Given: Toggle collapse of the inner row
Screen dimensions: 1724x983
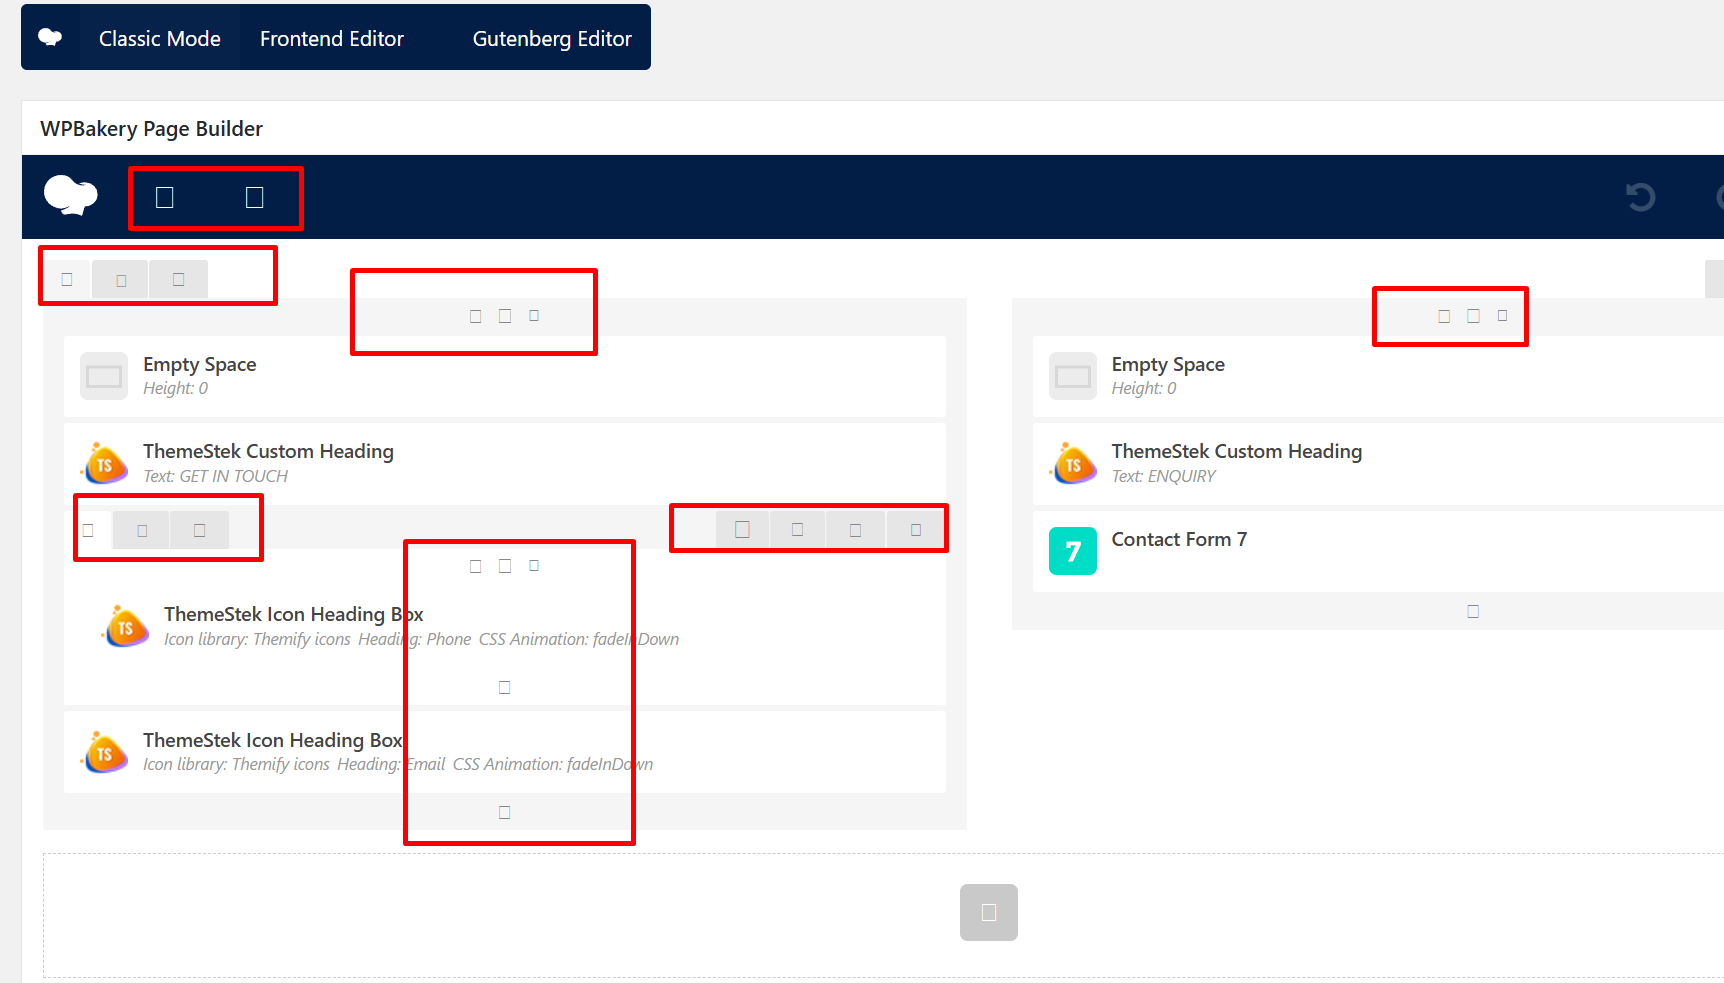Looking at the screenshot, I should click(x=742, y=529).
